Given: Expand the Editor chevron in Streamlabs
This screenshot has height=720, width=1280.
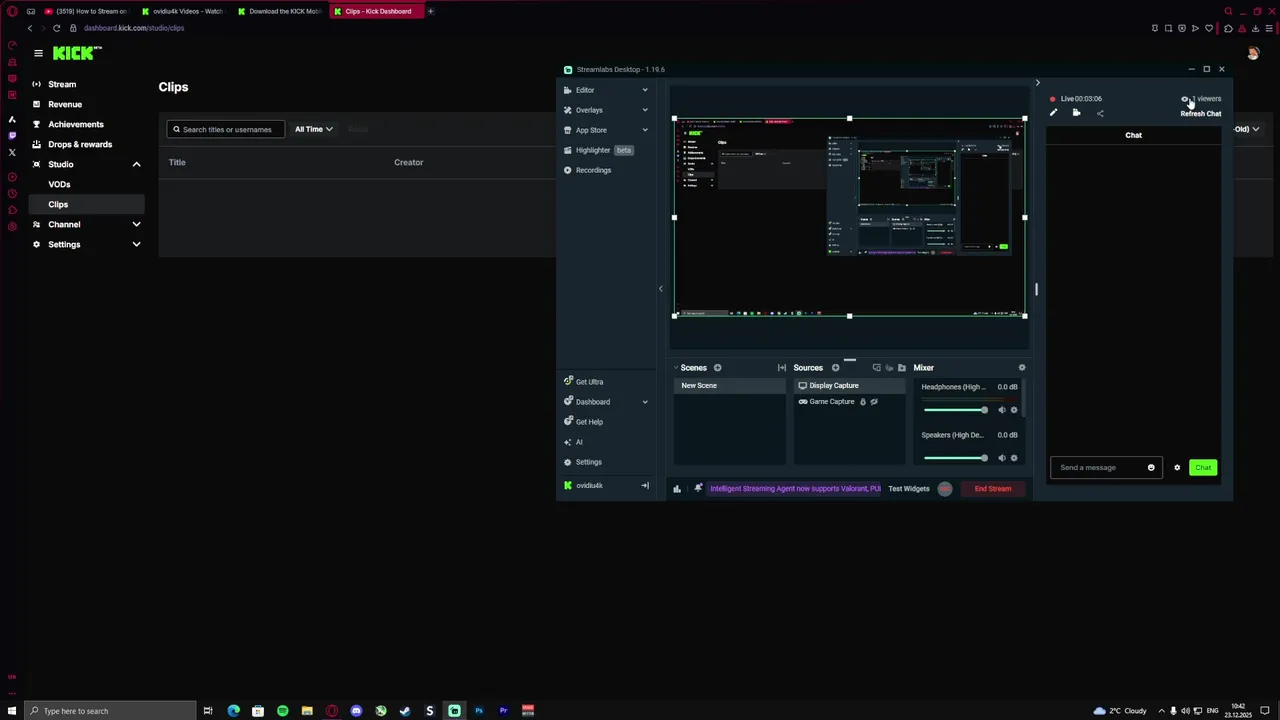Looking at the screenshot, I should click(645, 90).
